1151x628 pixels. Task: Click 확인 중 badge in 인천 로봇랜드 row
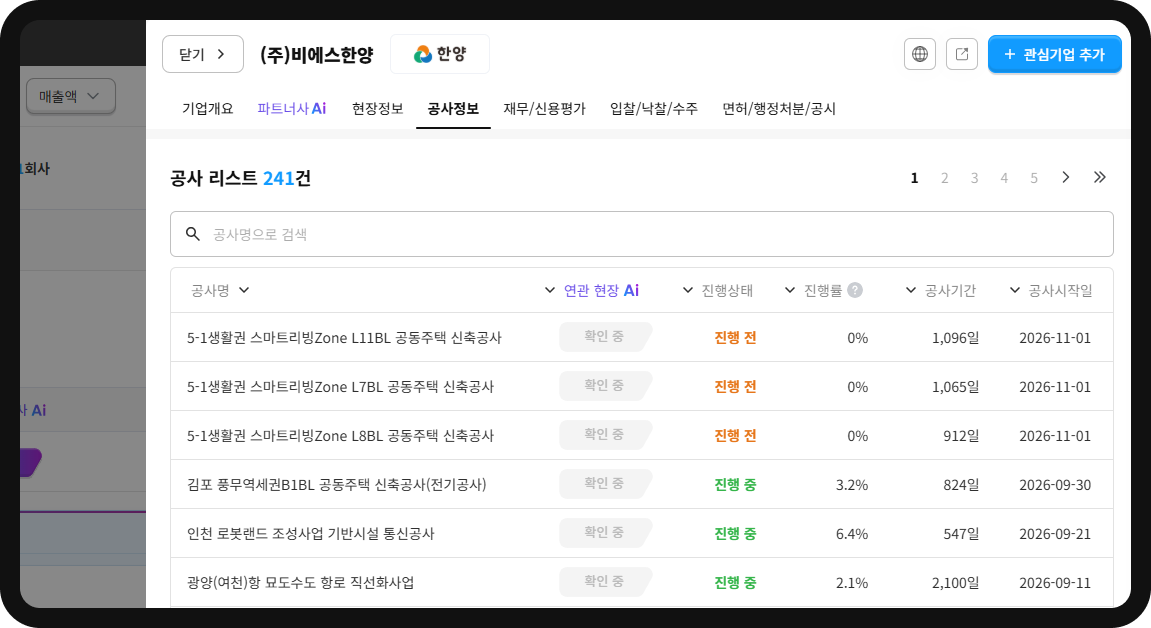click(605, 533)
